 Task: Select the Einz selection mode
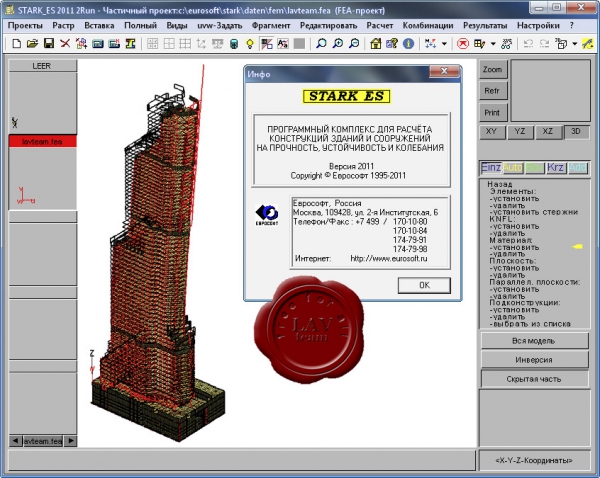tap(491, 168)
